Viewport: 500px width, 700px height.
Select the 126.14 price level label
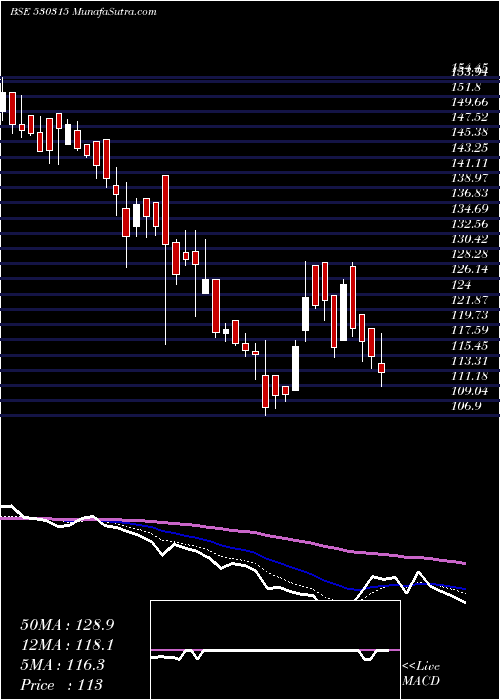click(x=469, y=269)
